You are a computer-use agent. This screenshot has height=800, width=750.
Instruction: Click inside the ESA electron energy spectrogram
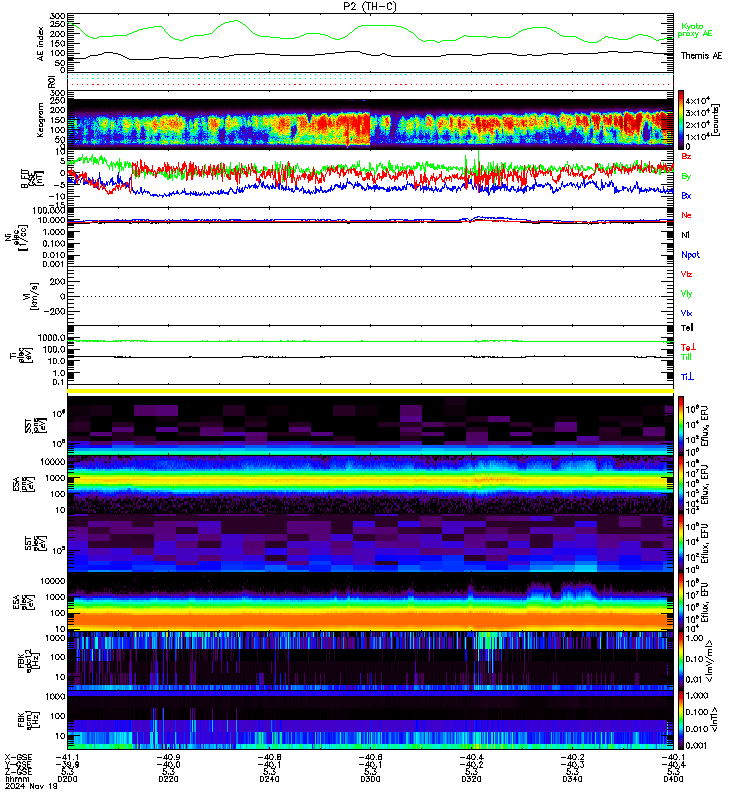coord(370,602)
